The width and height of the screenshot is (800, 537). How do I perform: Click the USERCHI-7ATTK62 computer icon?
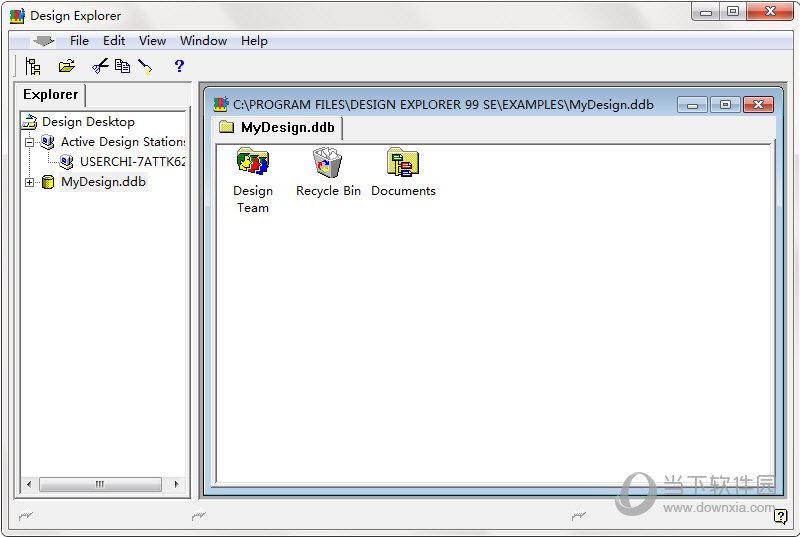(66, 162)
